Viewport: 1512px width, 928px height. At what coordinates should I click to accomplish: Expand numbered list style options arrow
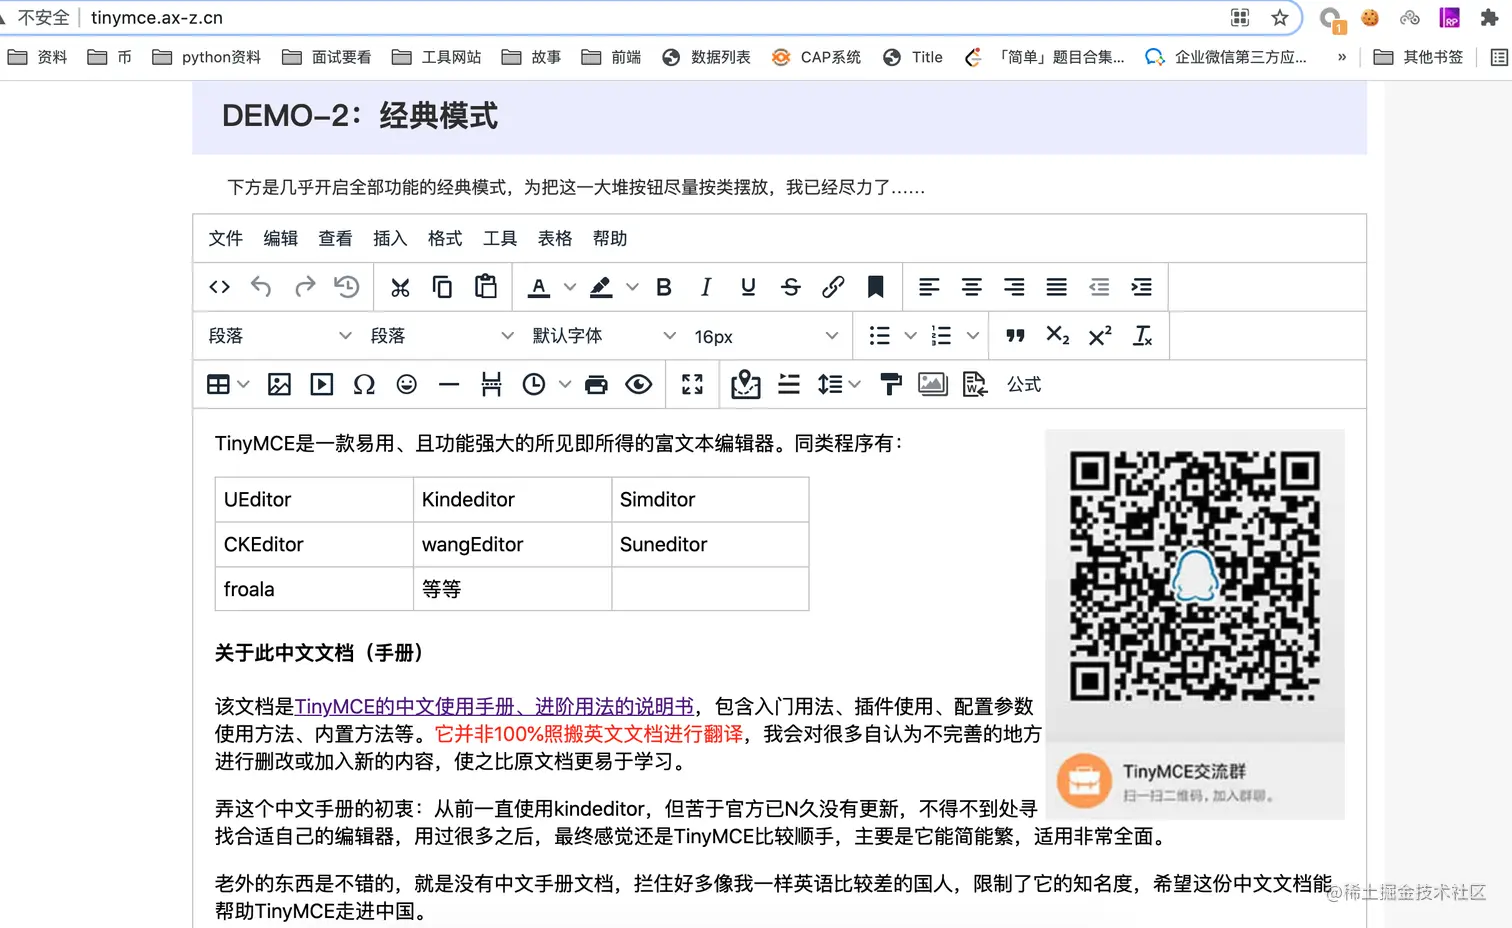point(972,336)
